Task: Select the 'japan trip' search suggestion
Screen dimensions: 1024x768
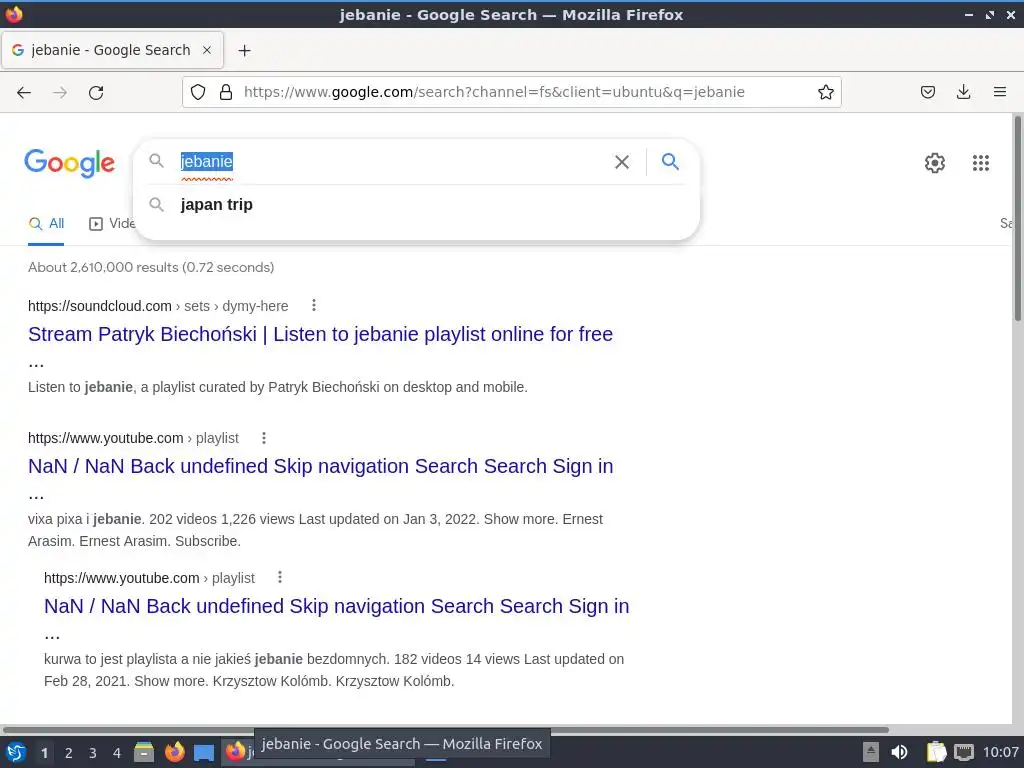Action: 416,204
